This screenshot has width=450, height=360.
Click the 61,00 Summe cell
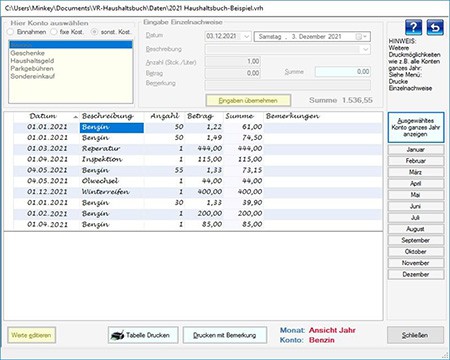pos(243,127)
